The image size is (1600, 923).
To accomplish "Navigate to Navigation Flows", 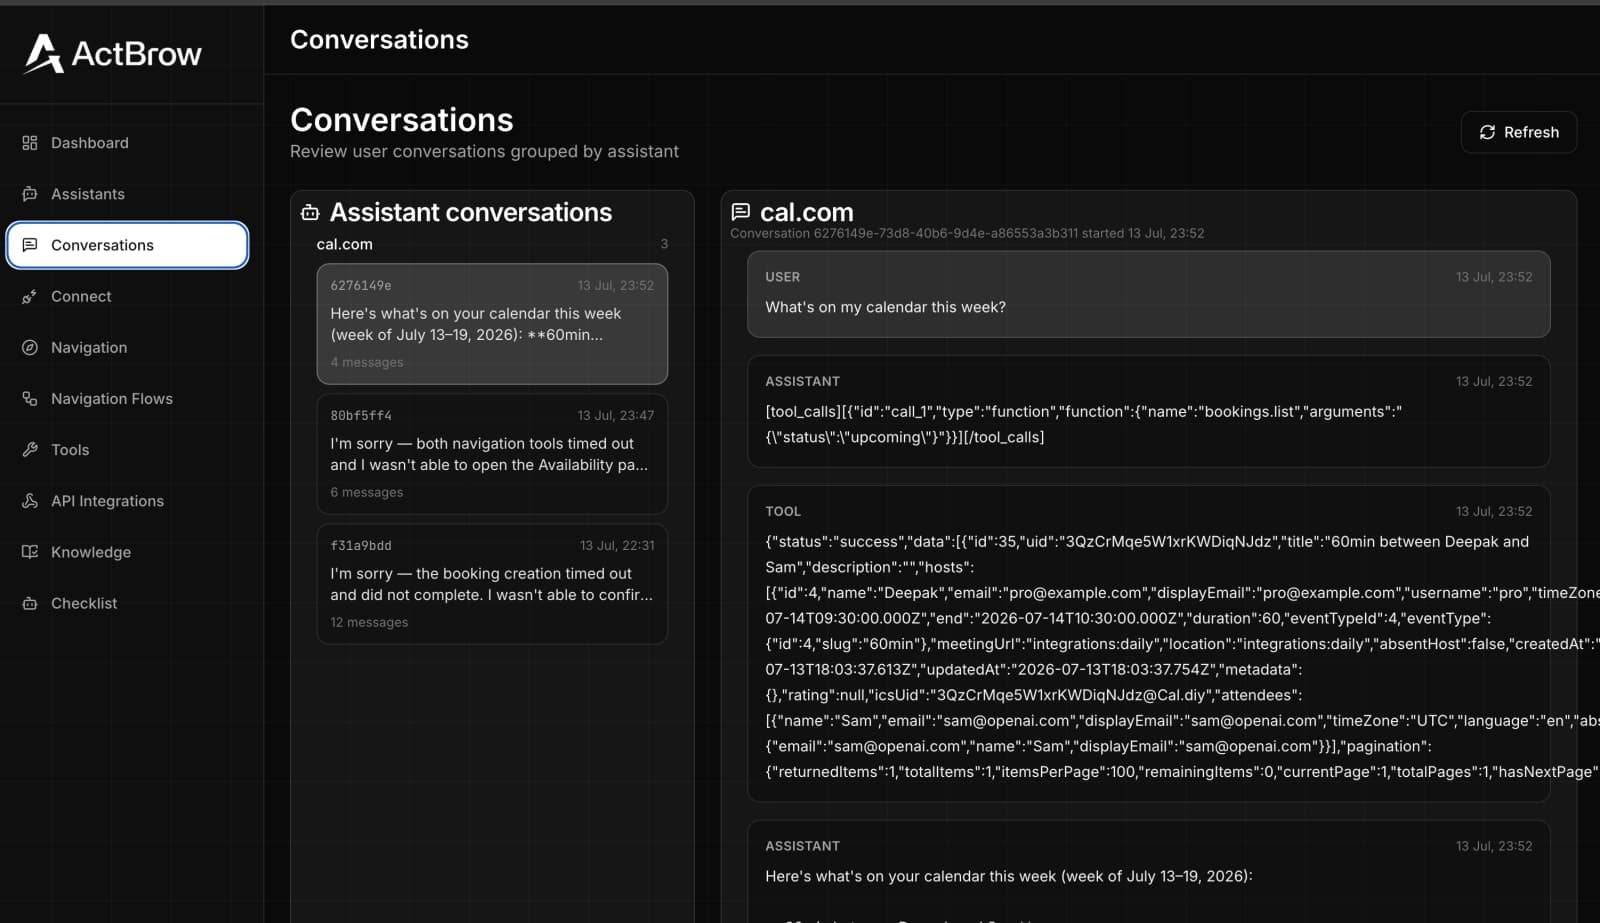I will coord(127,398).
